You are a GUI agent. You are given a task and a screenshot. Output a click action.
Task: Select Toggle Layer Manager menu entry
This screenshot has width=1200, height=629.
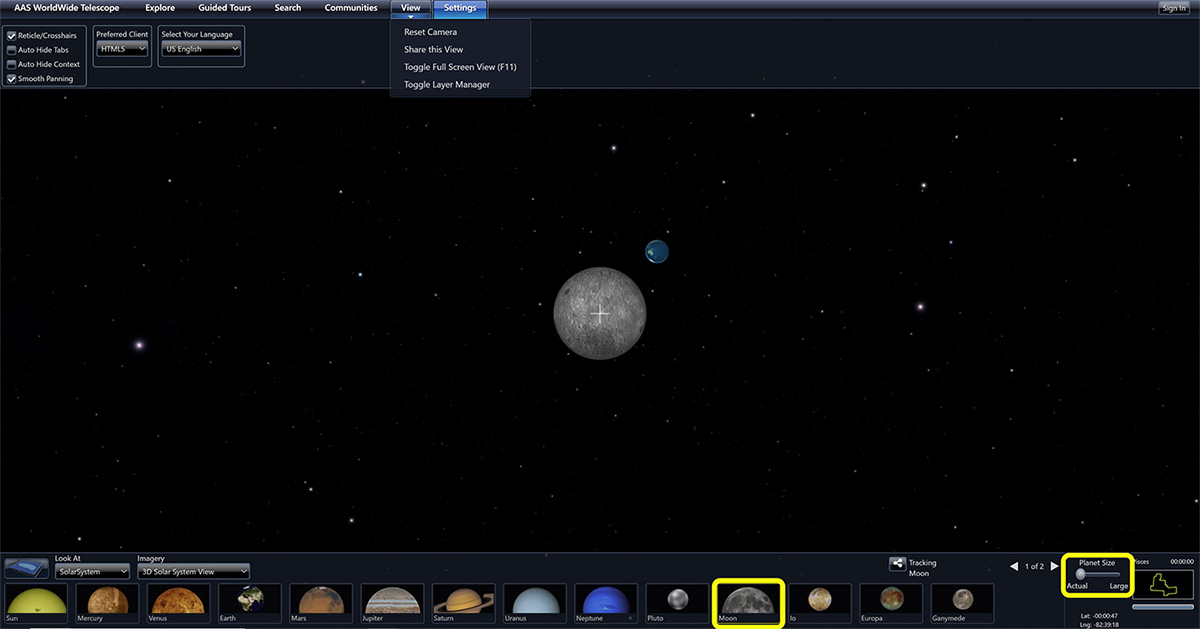447,85
